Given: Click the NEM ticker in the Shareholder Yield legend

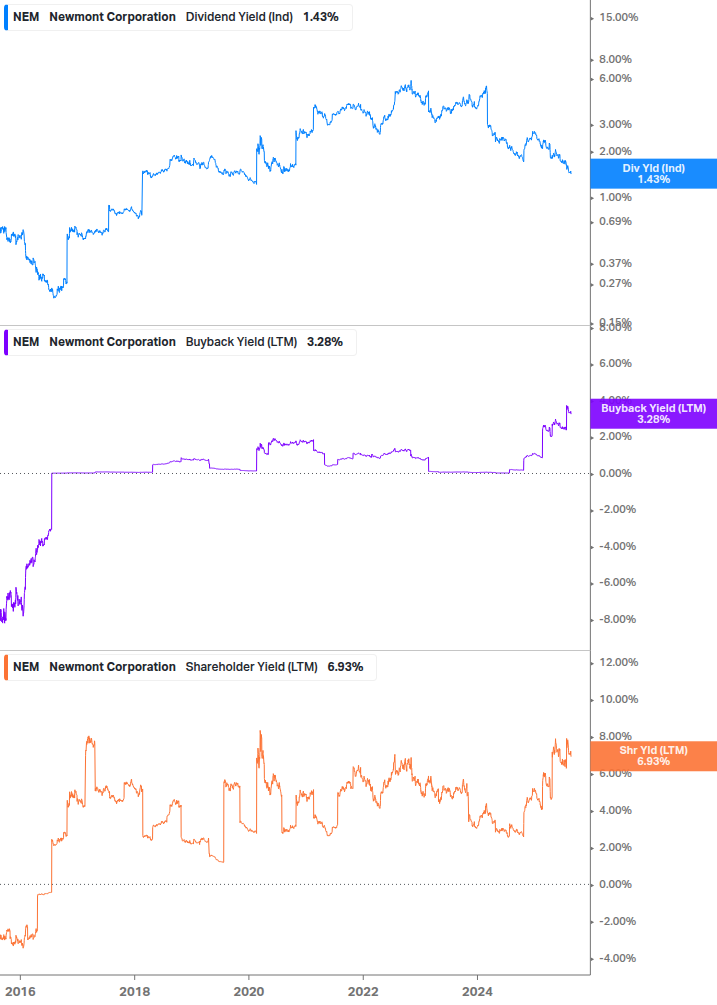Looking at the screenshot, I should (x=26, y=667).
